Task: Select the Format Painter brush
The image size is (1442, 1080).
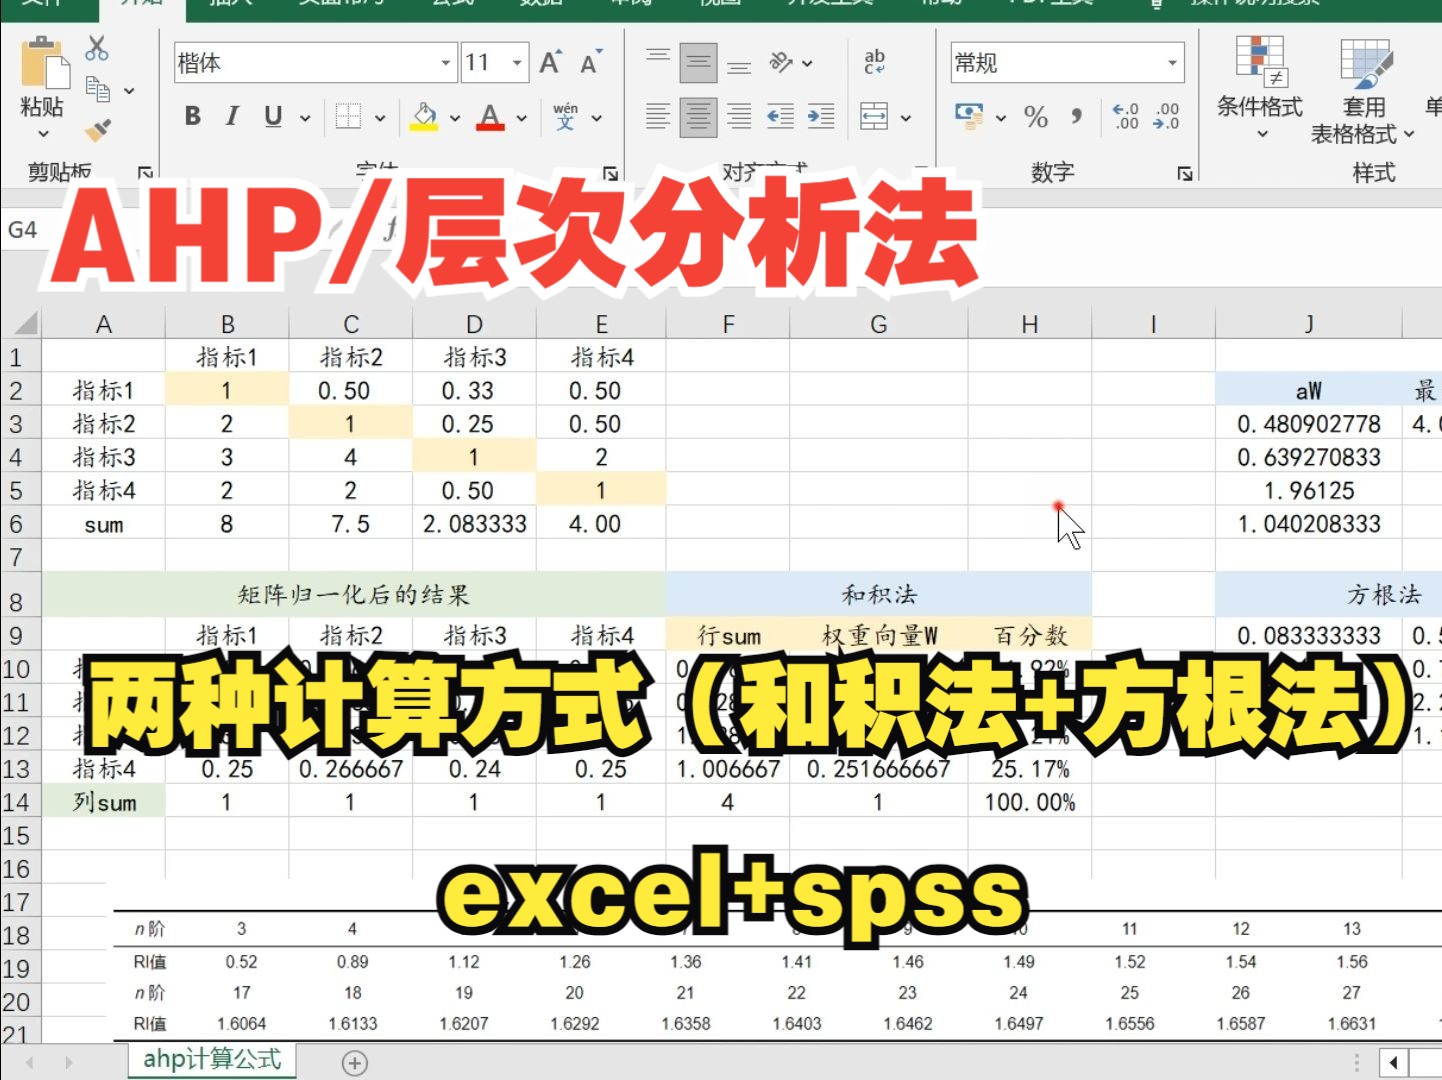Action: [x=97, y=130]
